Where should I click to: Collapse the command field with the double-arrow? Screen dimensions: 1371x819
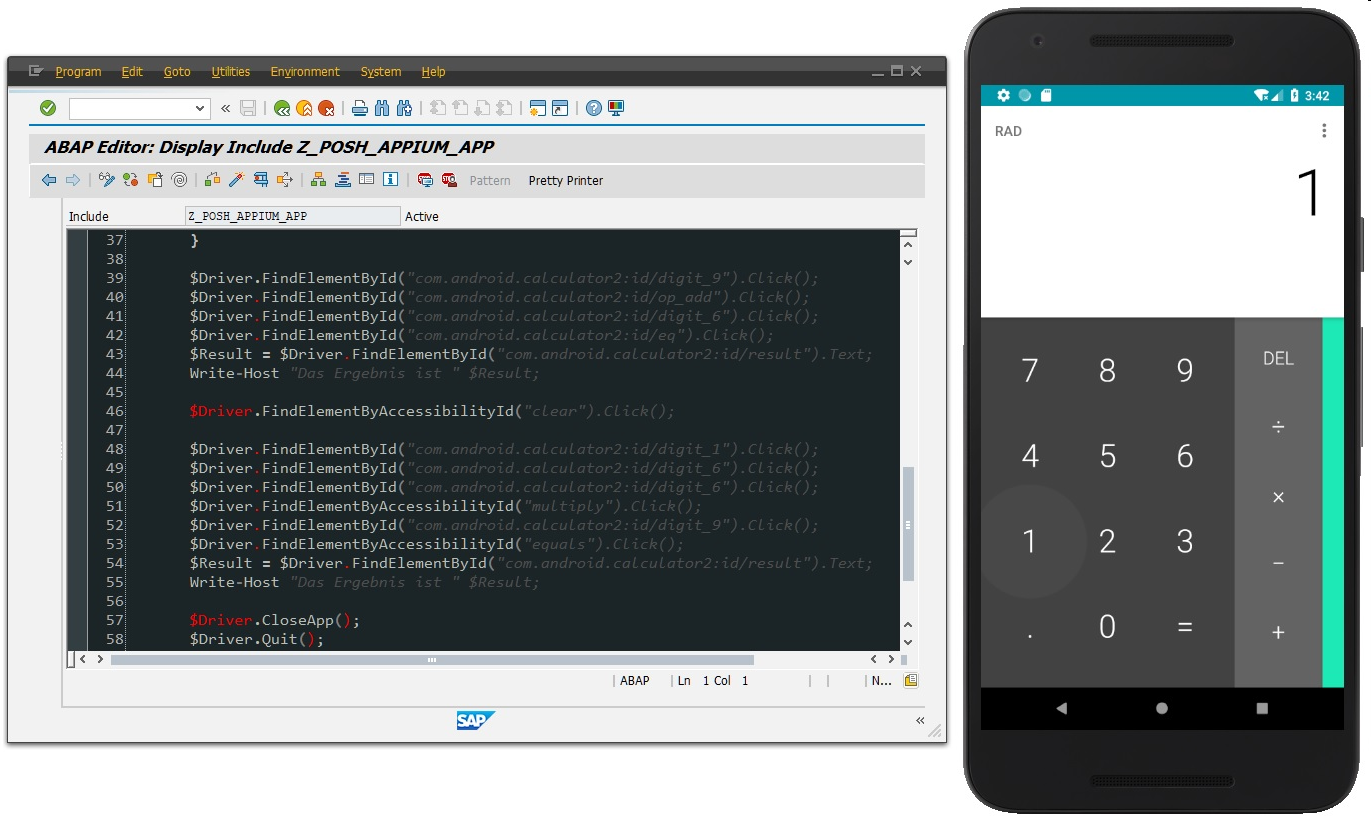point(226,108)
